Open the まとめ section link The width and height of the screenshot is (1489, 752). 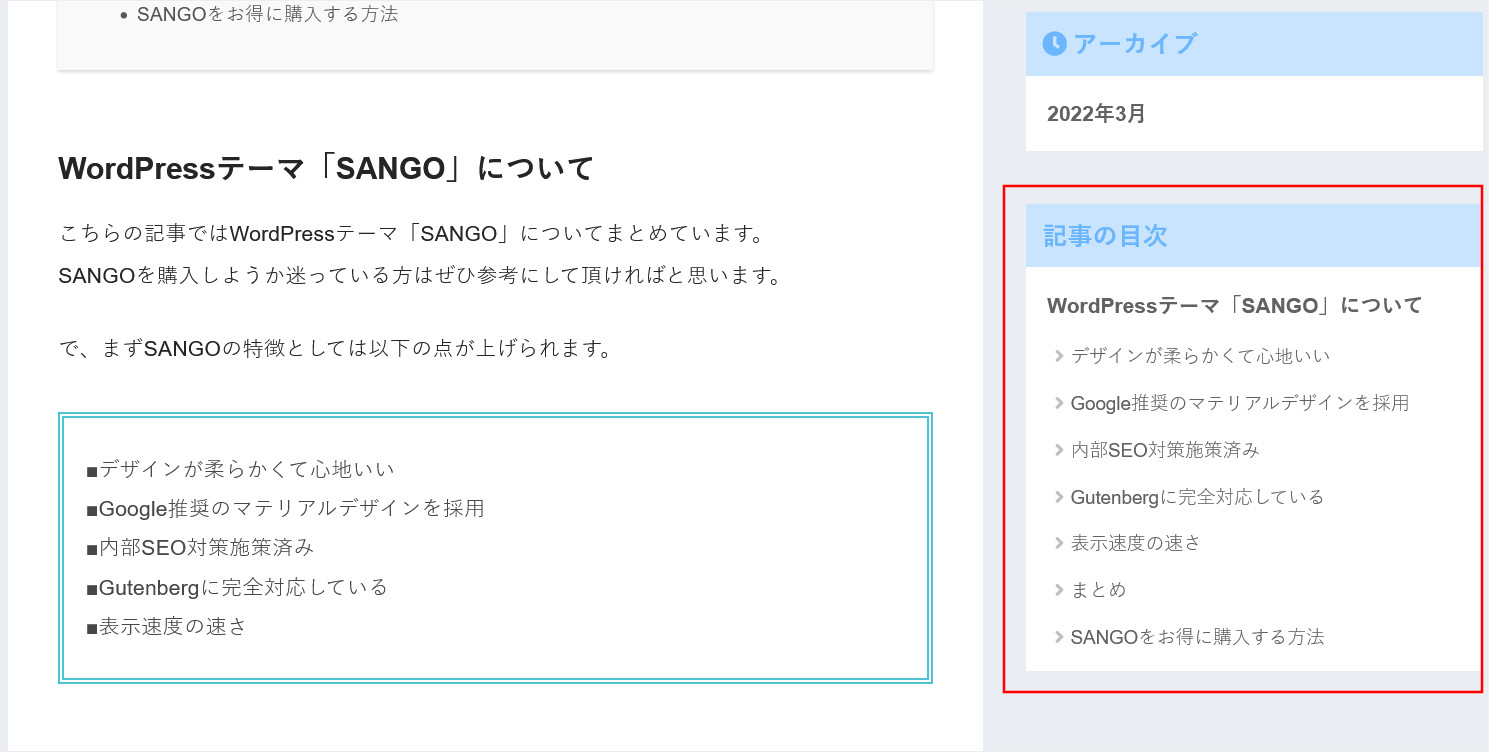coord(1098,590)
